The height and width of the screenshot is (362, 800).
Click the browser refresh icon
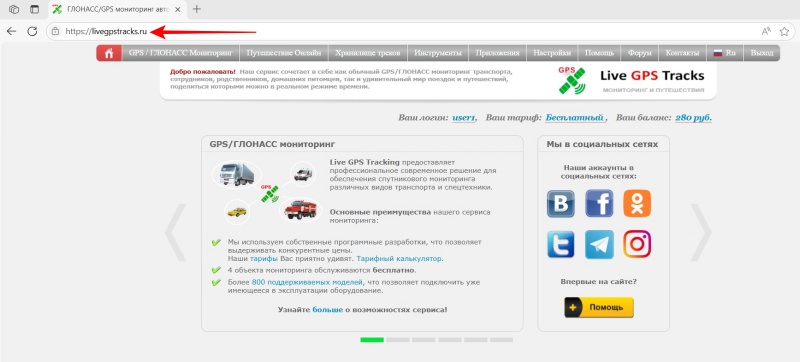(x=32, y=32)
